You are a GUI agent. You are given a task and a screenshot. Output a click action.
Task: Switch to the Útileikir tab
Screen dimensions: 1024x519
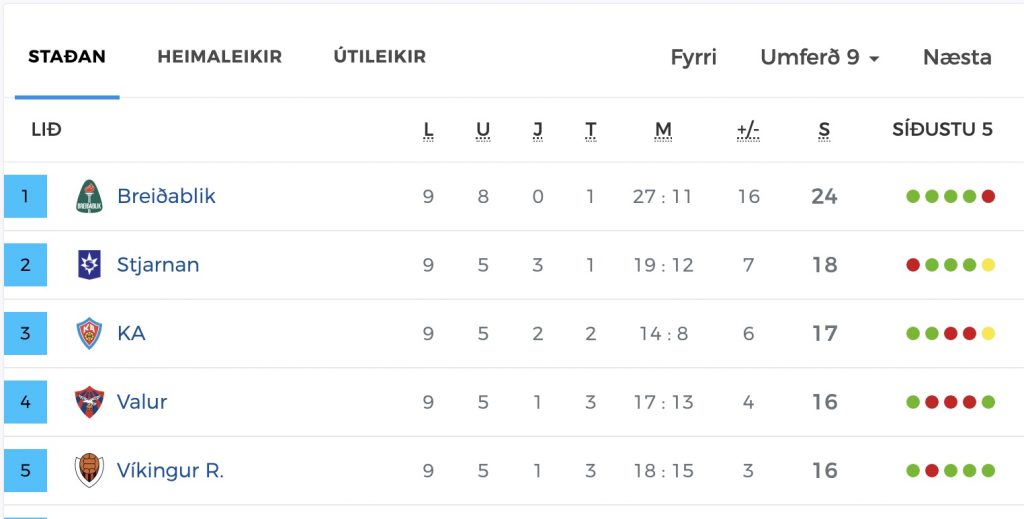379,57
